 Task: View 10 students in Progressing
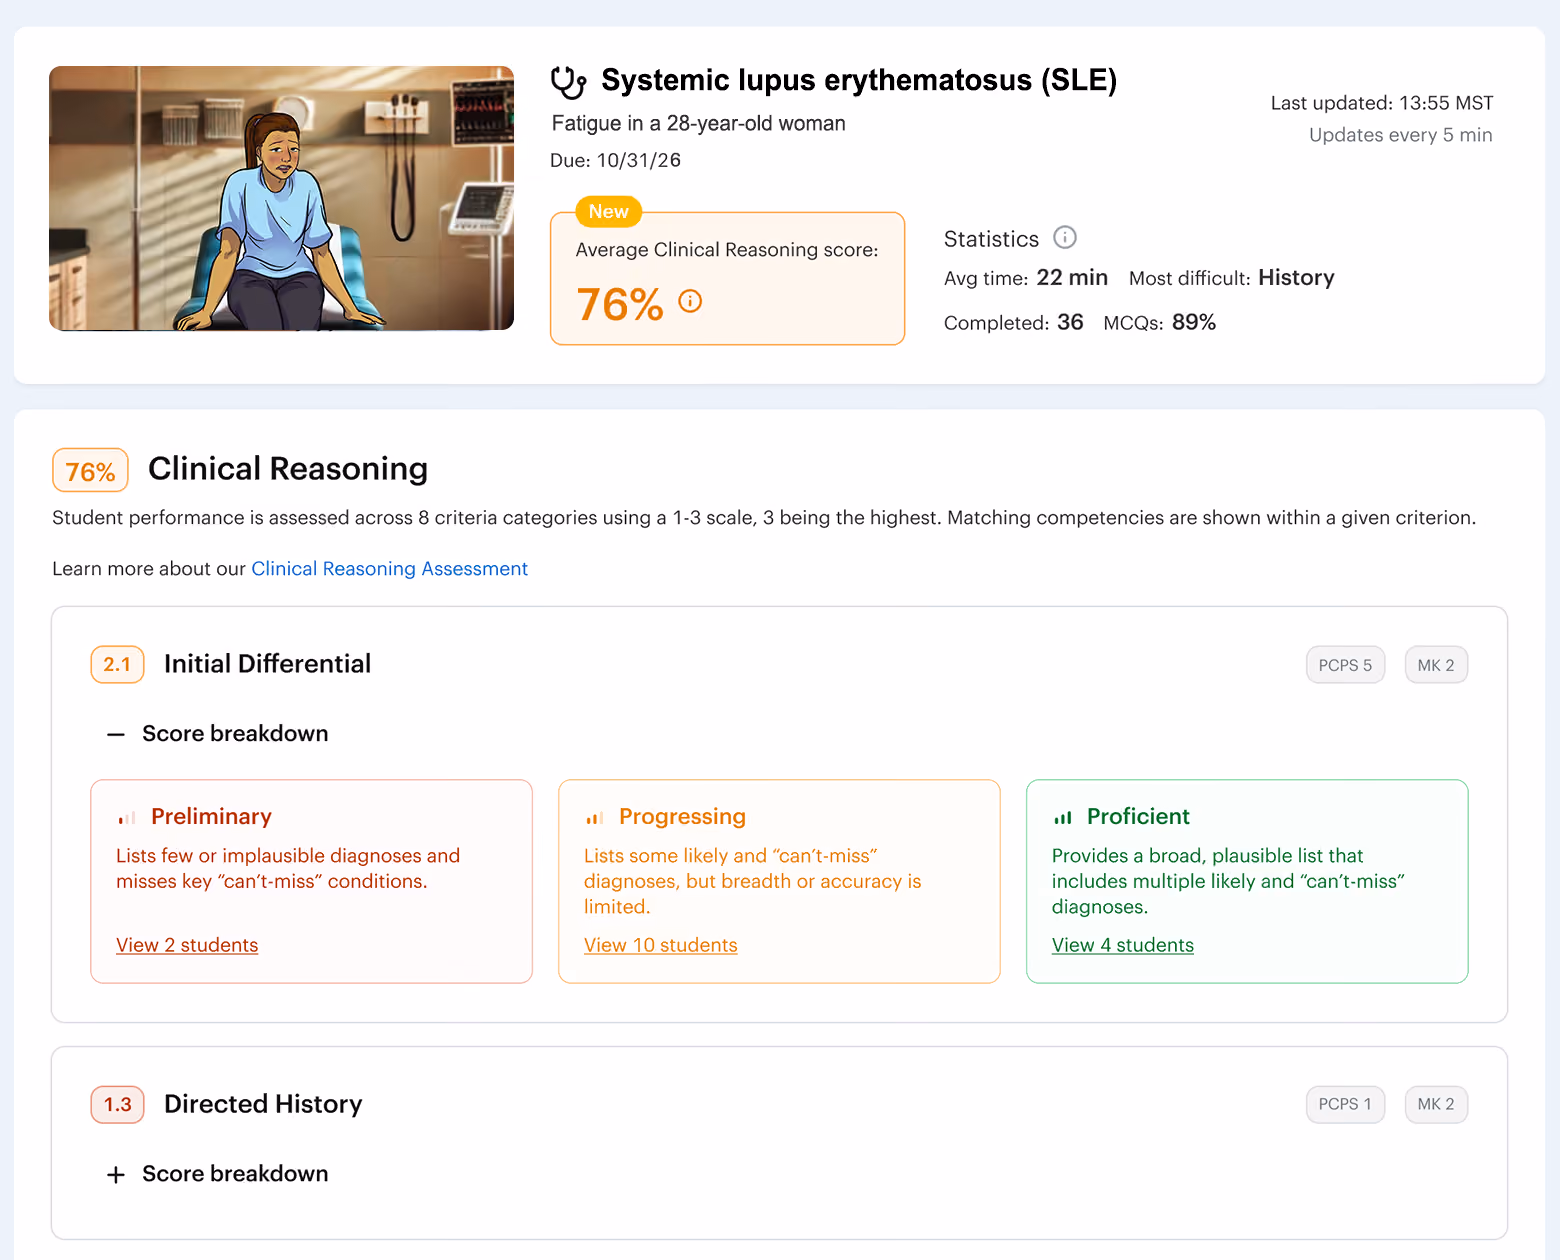(661, 945)
